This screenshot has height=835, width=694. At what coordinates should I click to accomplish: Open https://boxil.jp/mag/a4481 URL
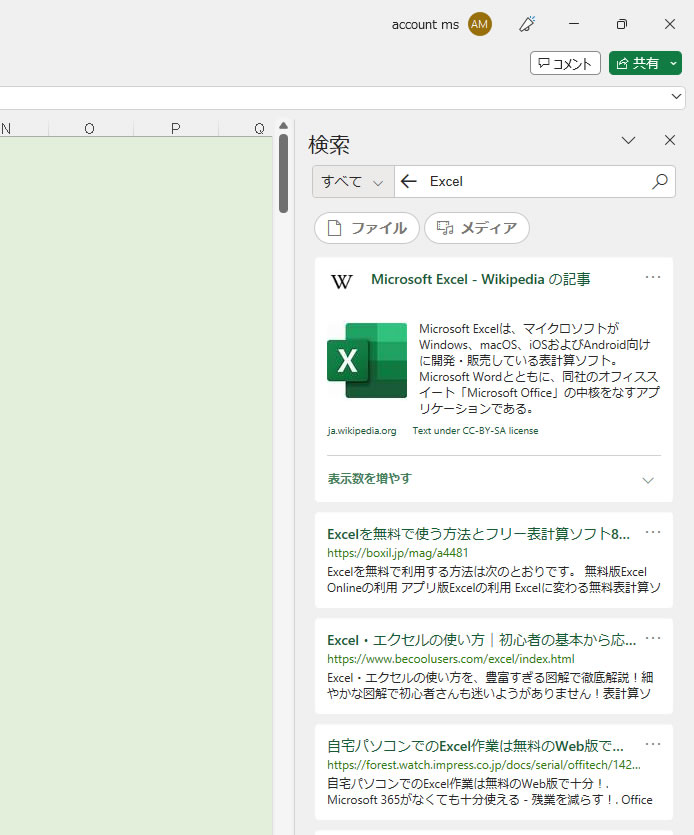(397, 553)
